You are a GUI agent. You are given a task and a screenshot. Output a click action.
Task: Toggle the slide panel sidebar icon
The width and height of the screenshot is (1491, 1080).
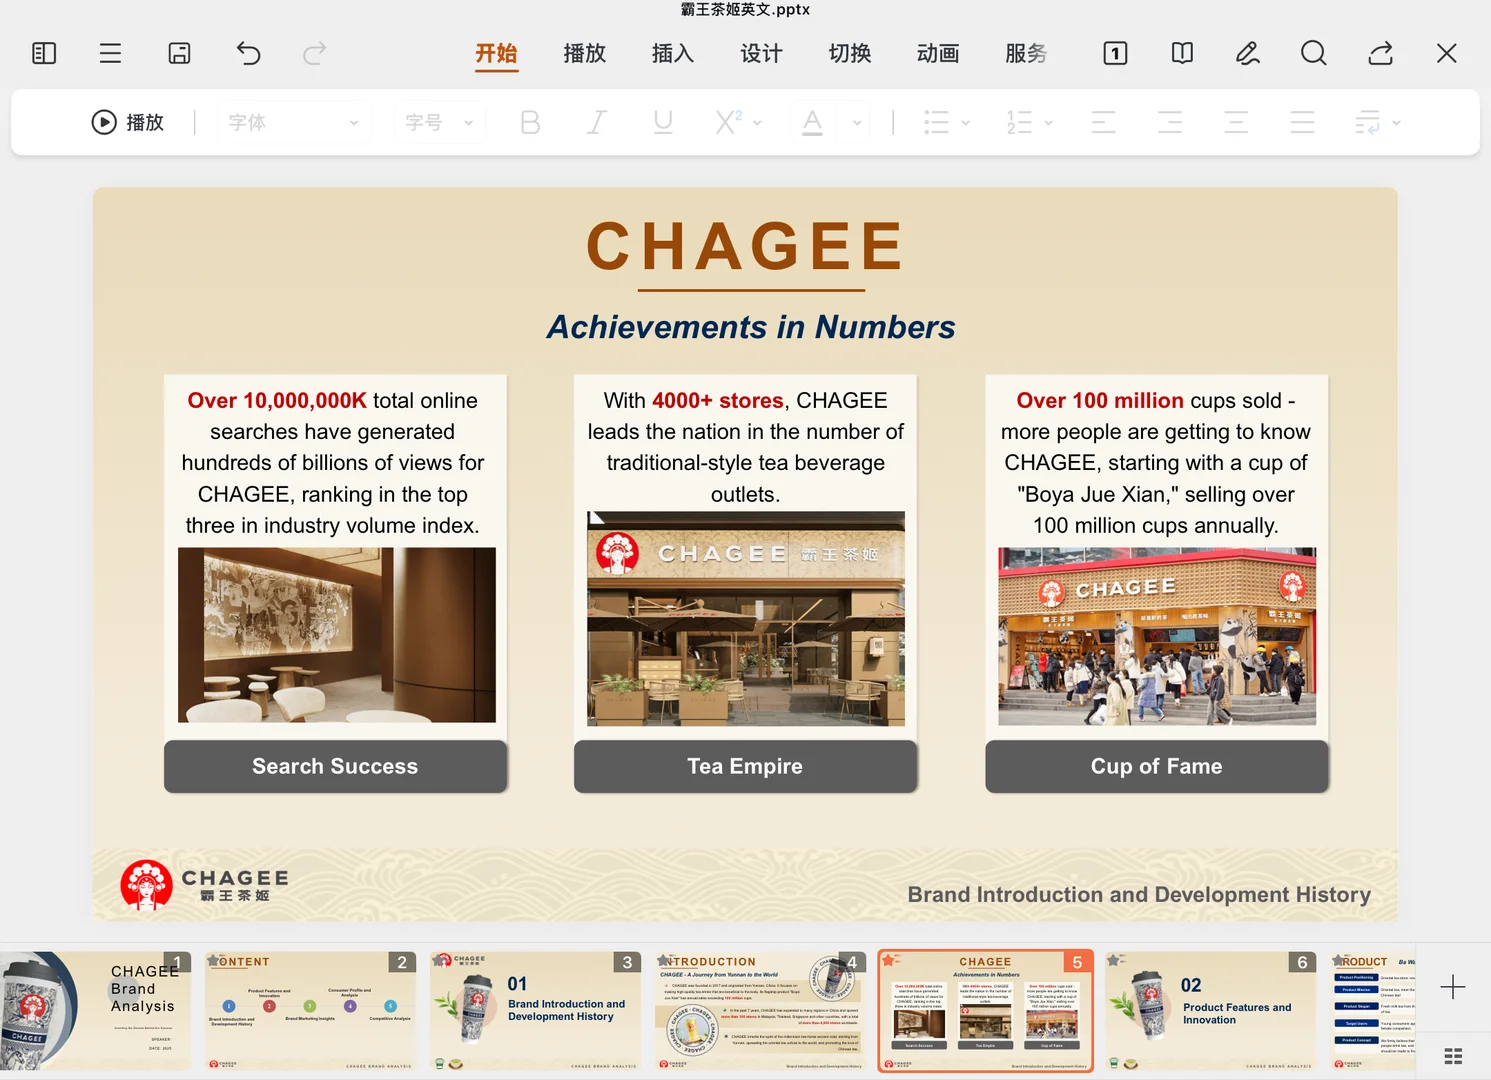[x=44, y=53]
